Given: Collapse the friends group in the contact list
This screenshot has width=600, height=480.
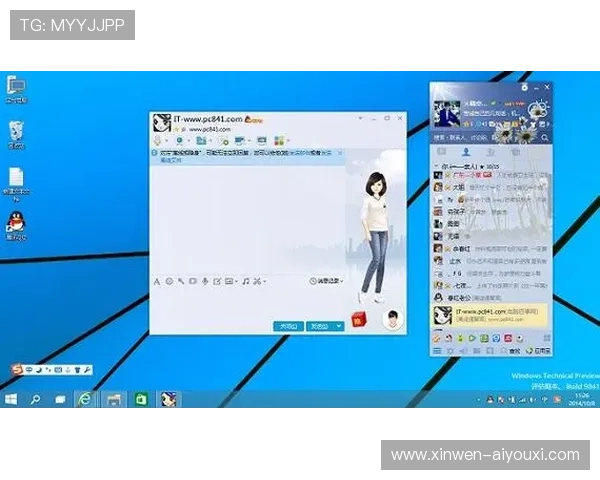Looking at the screenshot, I should (x=436, y=167).
